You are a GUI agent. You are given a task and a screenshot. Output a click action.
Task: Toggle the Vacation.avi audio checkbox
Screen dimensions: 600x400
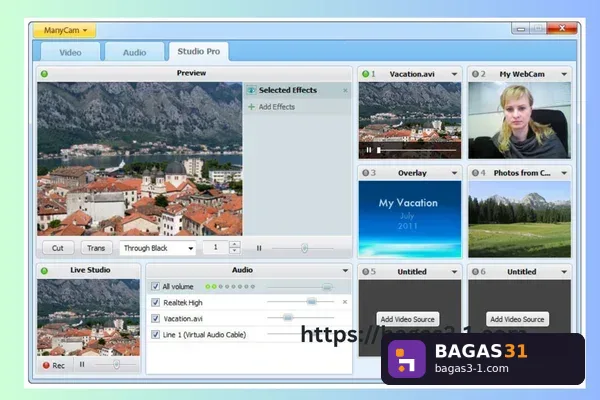pos(155,318)
